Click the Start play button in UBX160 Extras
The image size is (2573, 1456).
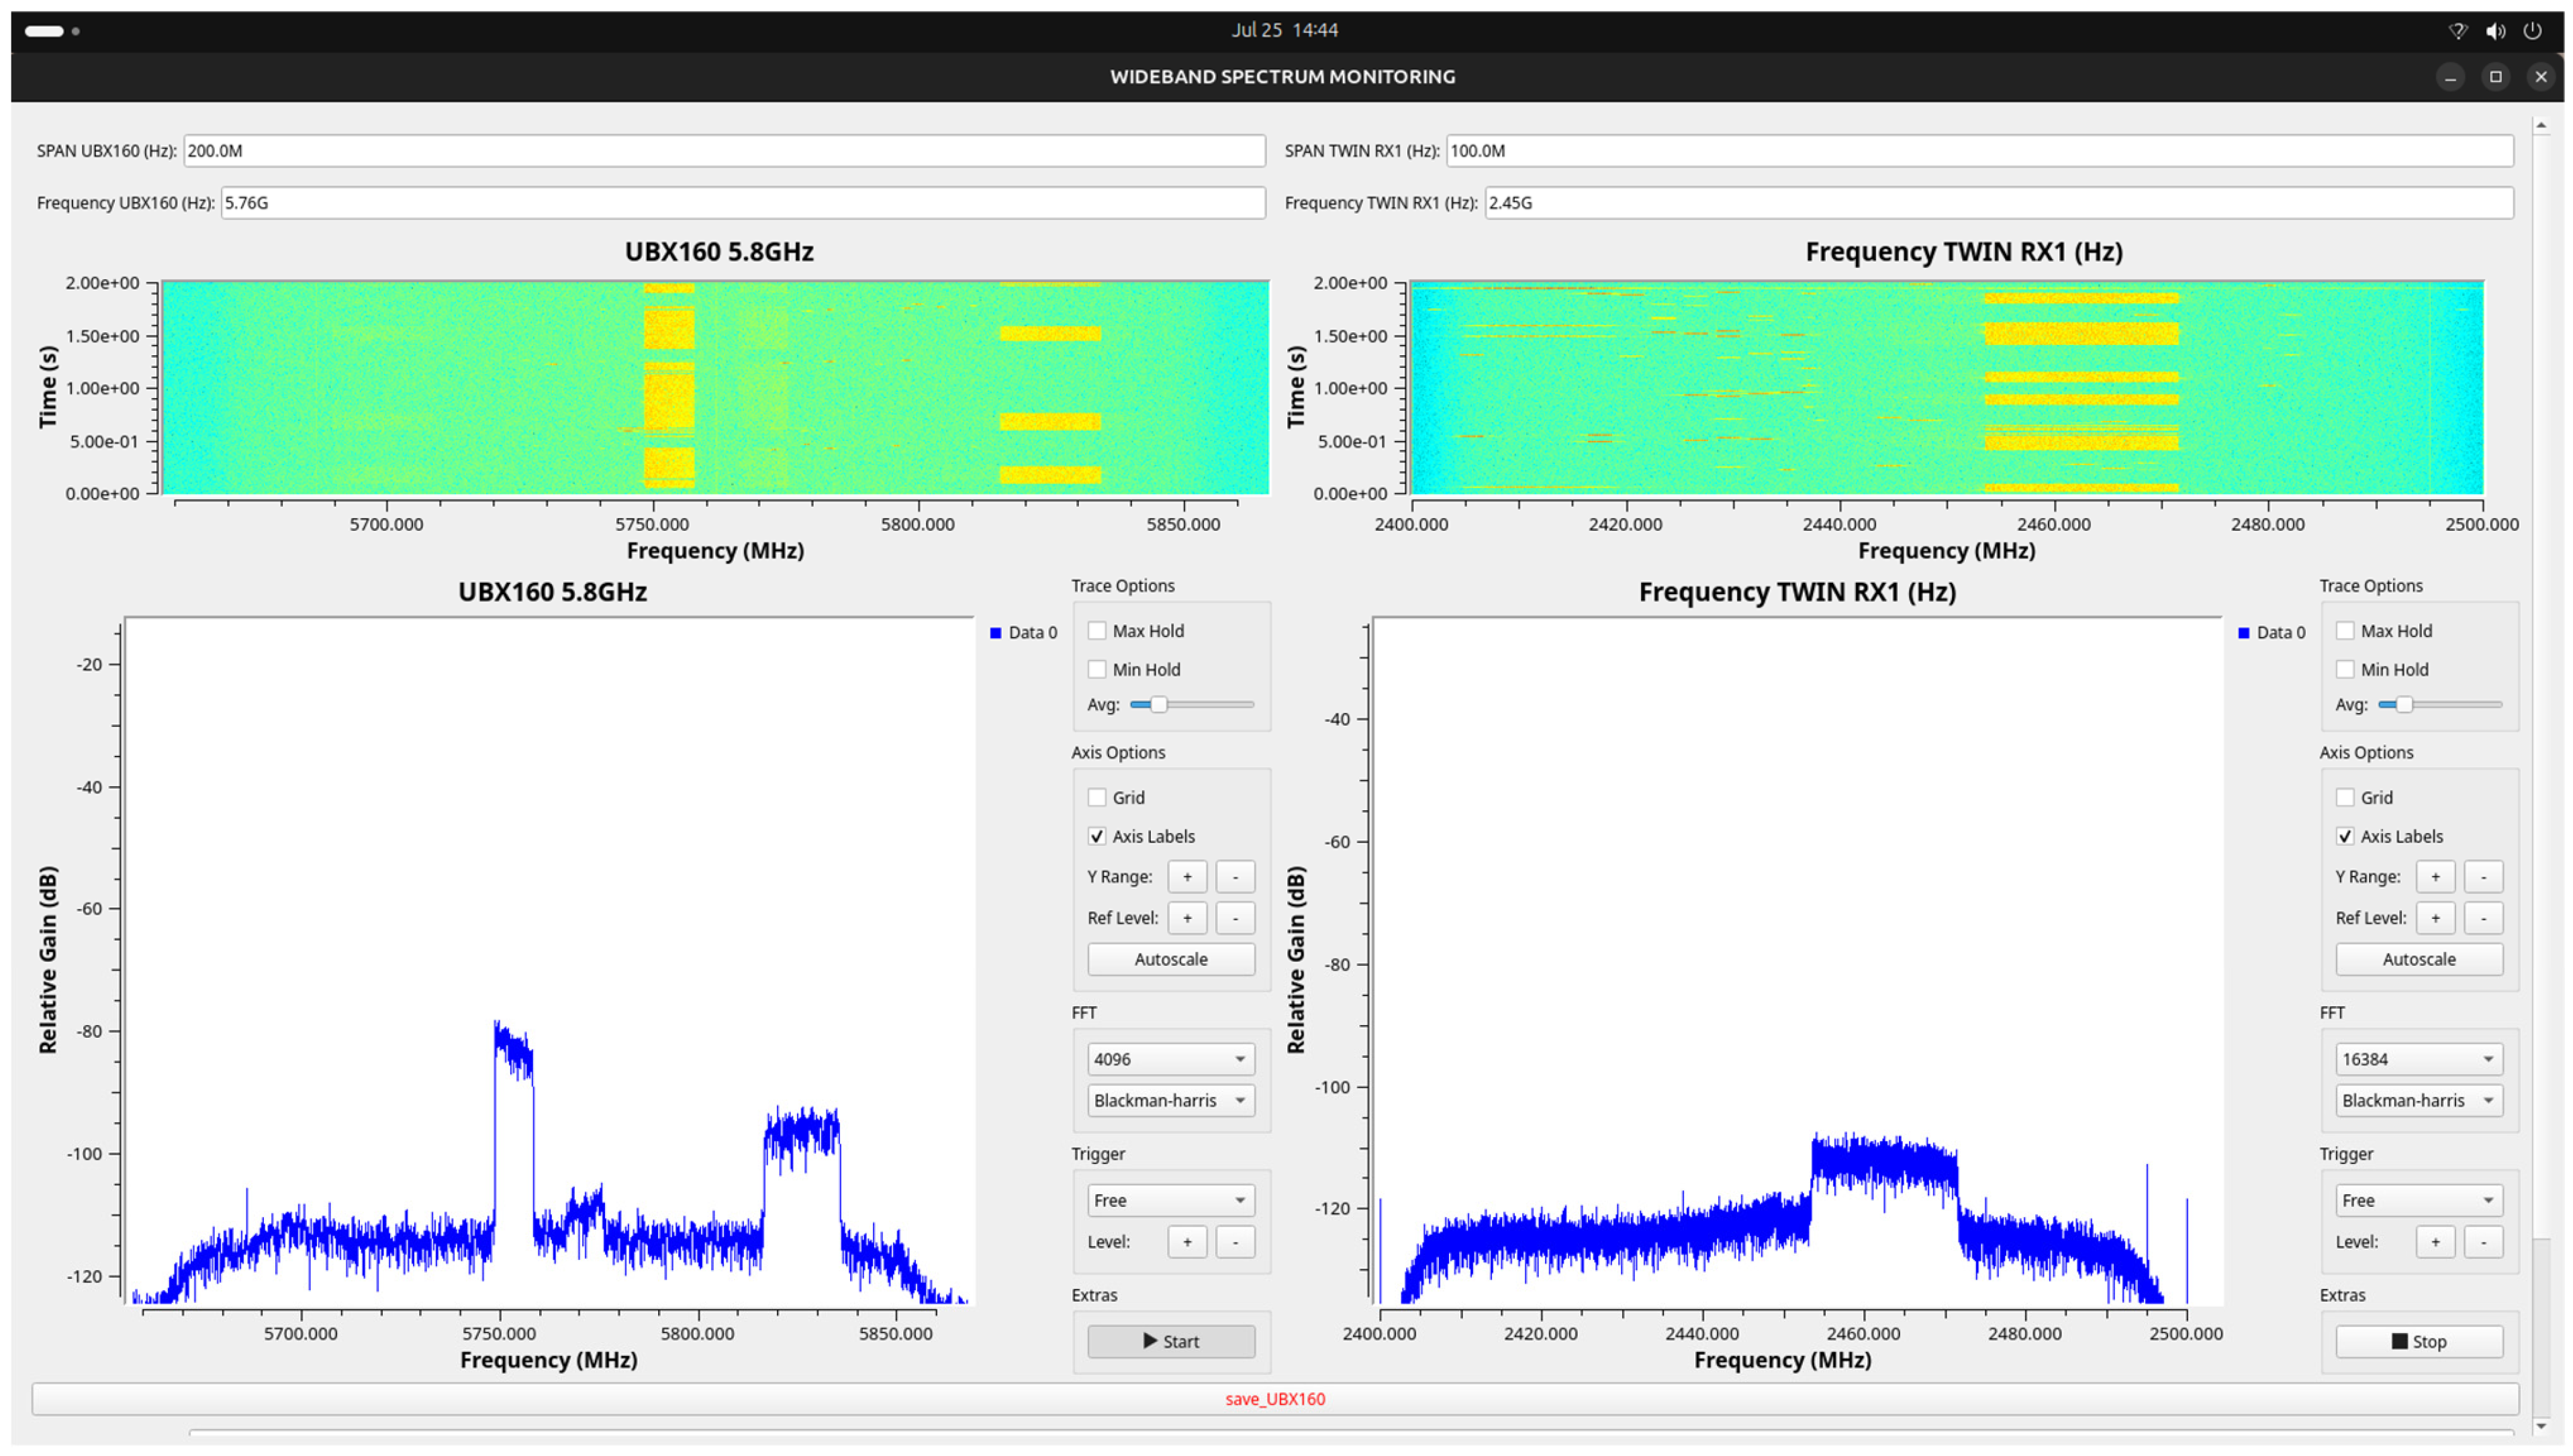click(x=1170, y=1341)
